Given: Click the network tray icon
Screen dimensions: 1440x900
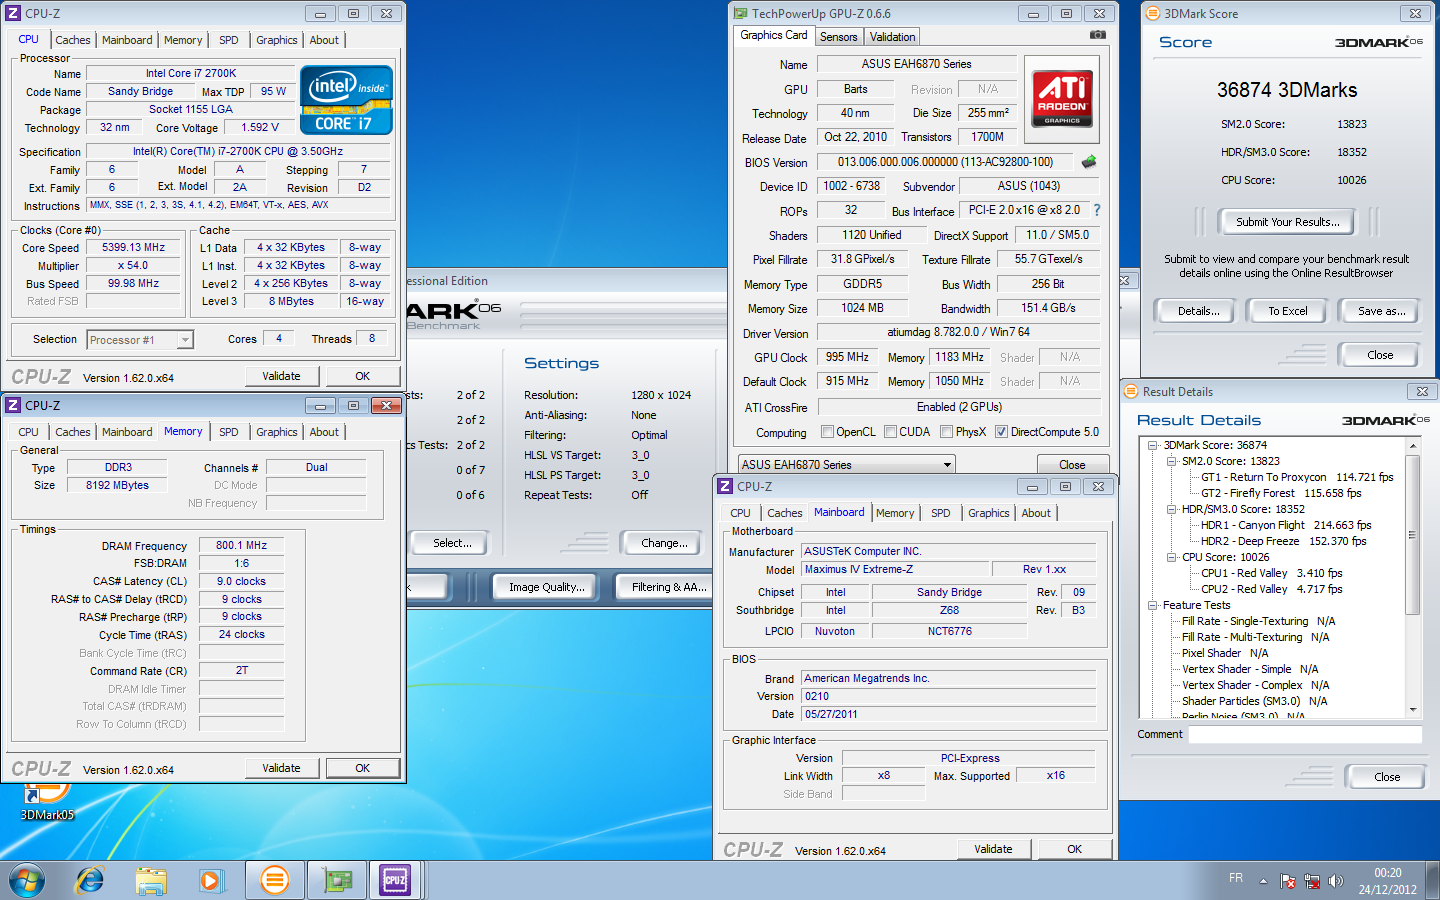Looking at the screenshot, I should point(1311,881).
